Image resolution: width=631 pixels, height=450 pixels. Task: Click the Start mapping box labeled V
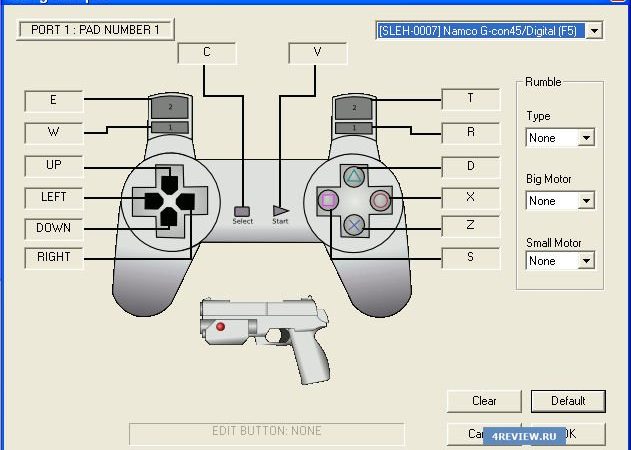317,53
